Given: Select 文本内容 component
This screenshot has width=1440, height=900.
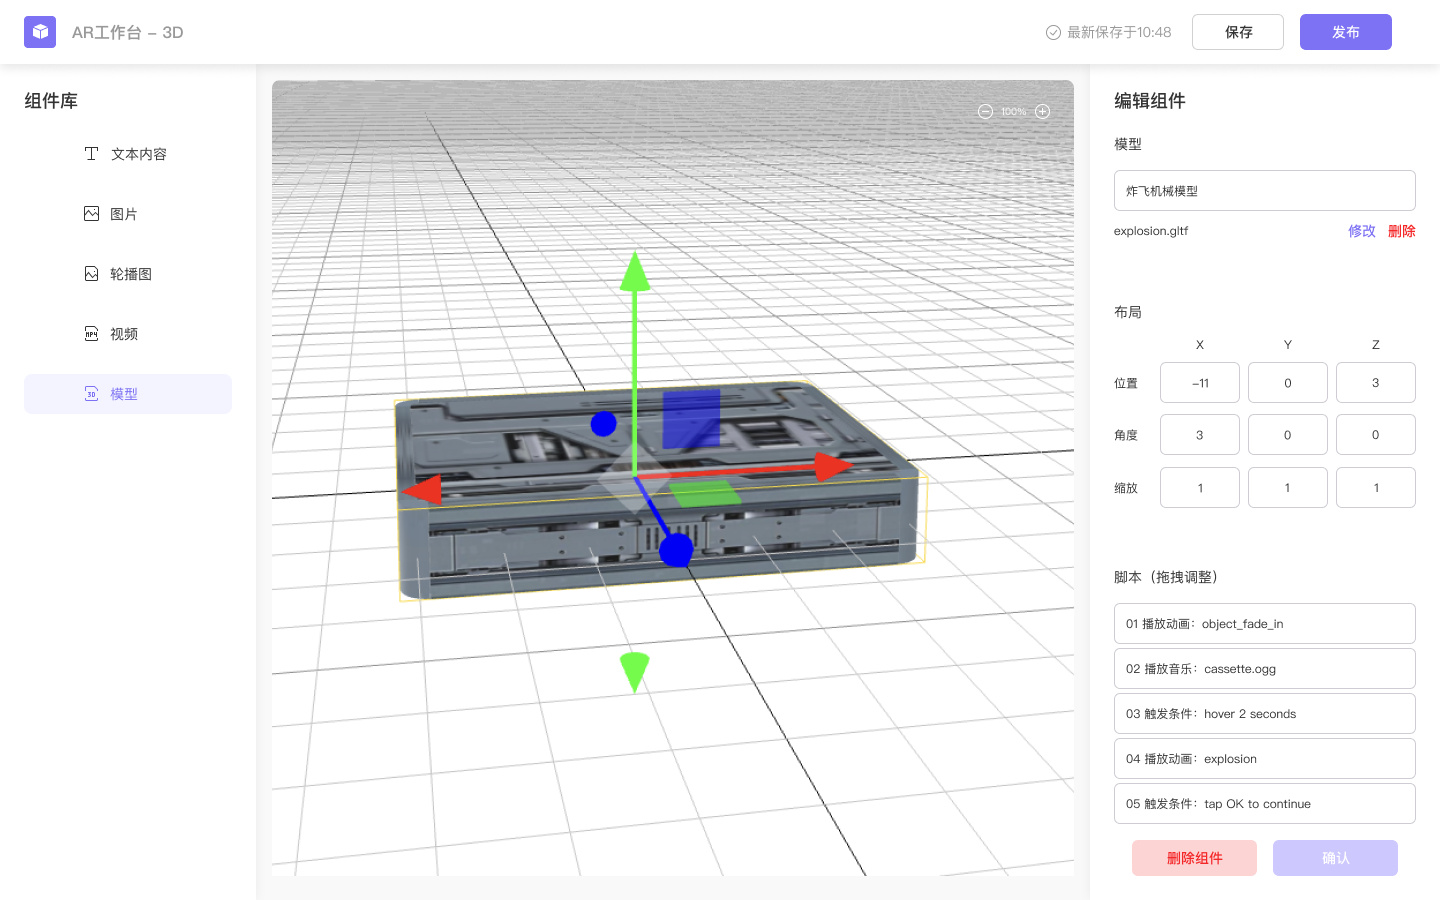Looking at the screenshot, I should point(128,154).
